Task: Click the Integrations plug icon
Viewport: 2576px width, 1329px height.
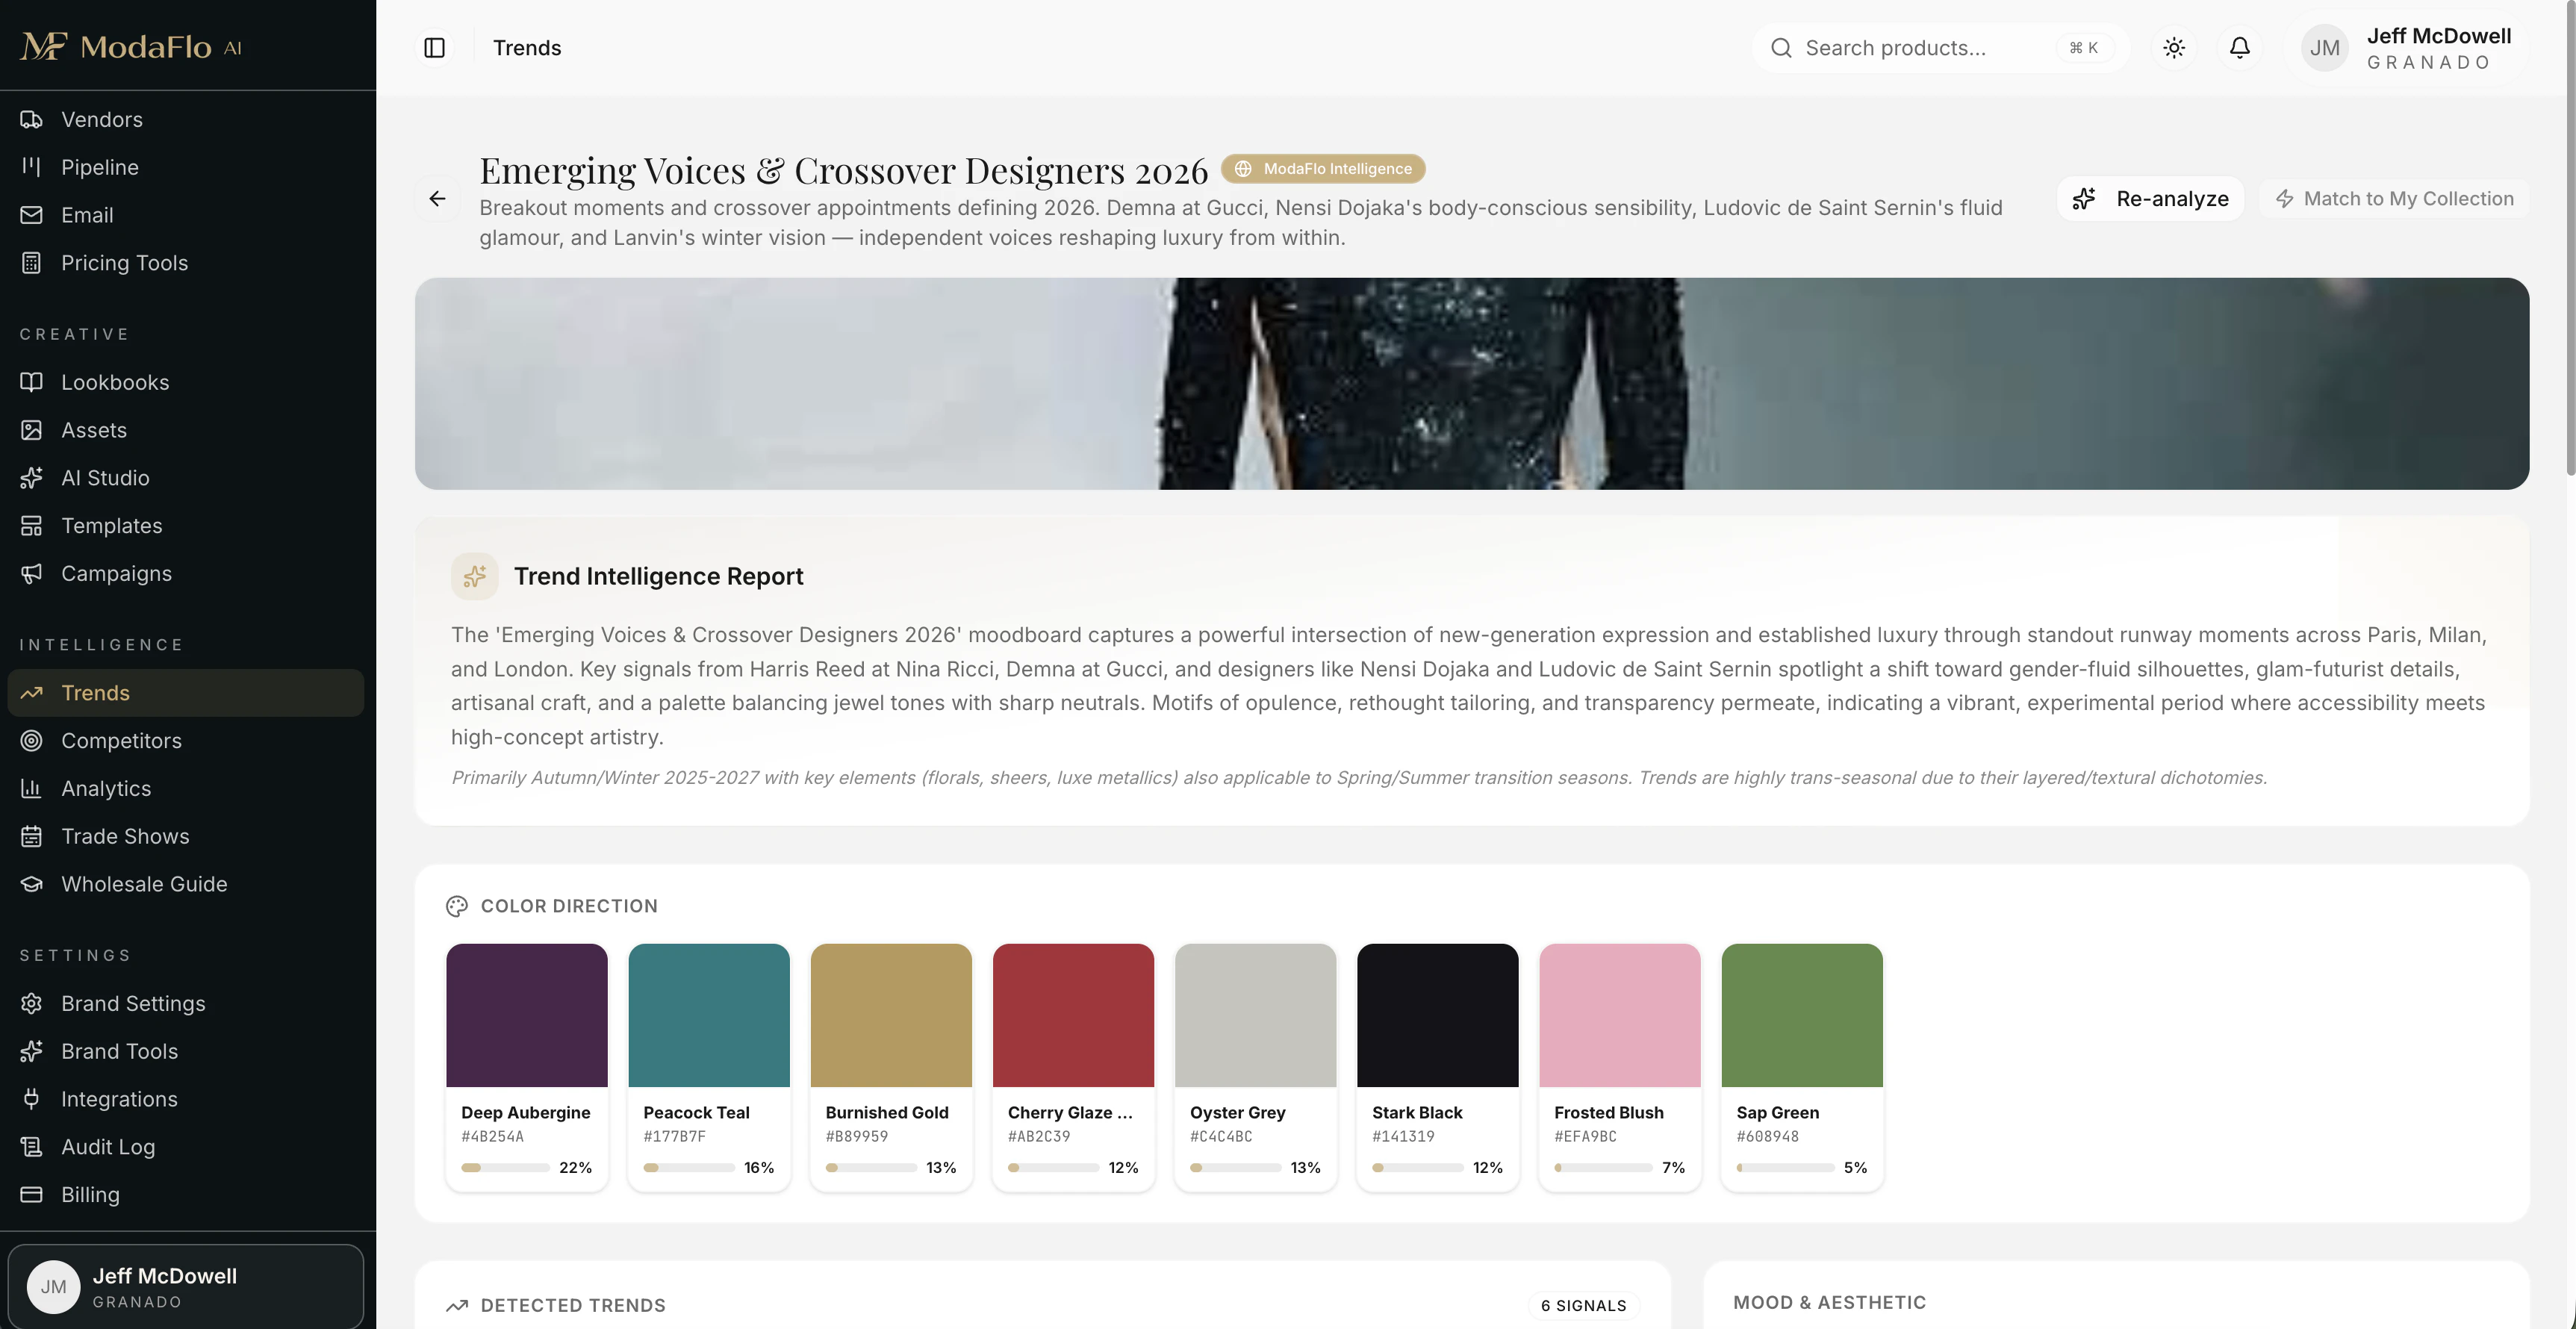Action: (32, 1099)
